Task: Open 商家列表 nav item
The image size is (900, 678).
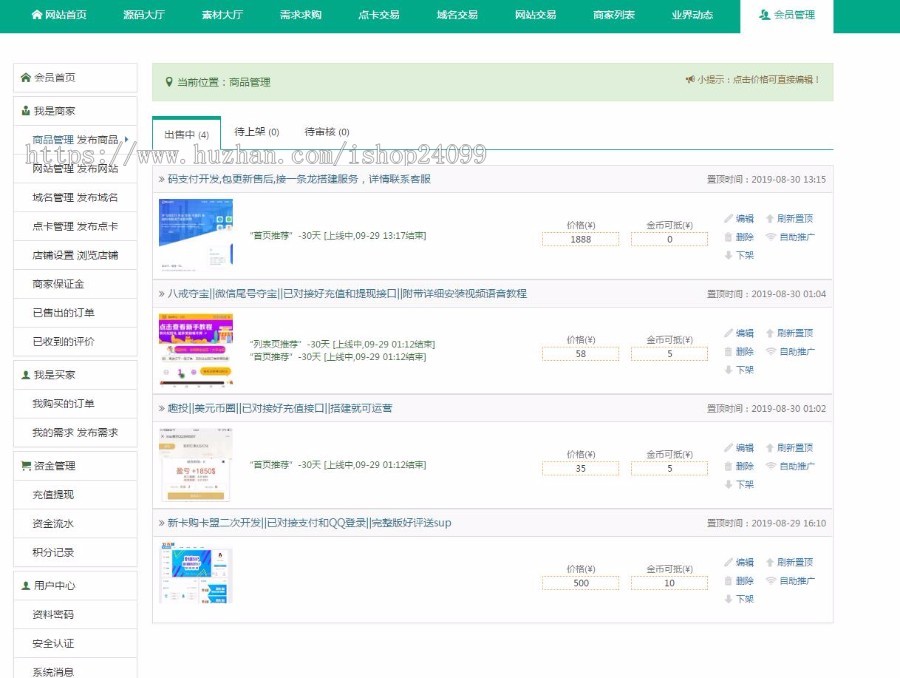Action: [614, 15]
